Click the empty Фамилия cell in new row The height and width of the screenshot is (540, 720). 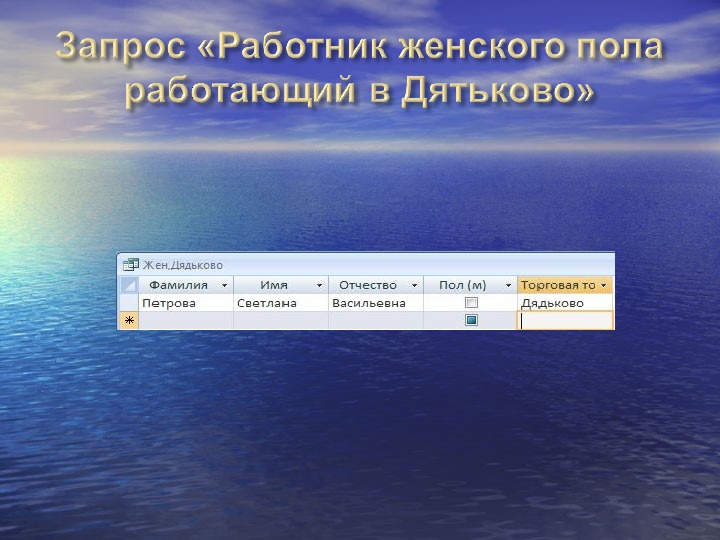[x=186, y=321]
